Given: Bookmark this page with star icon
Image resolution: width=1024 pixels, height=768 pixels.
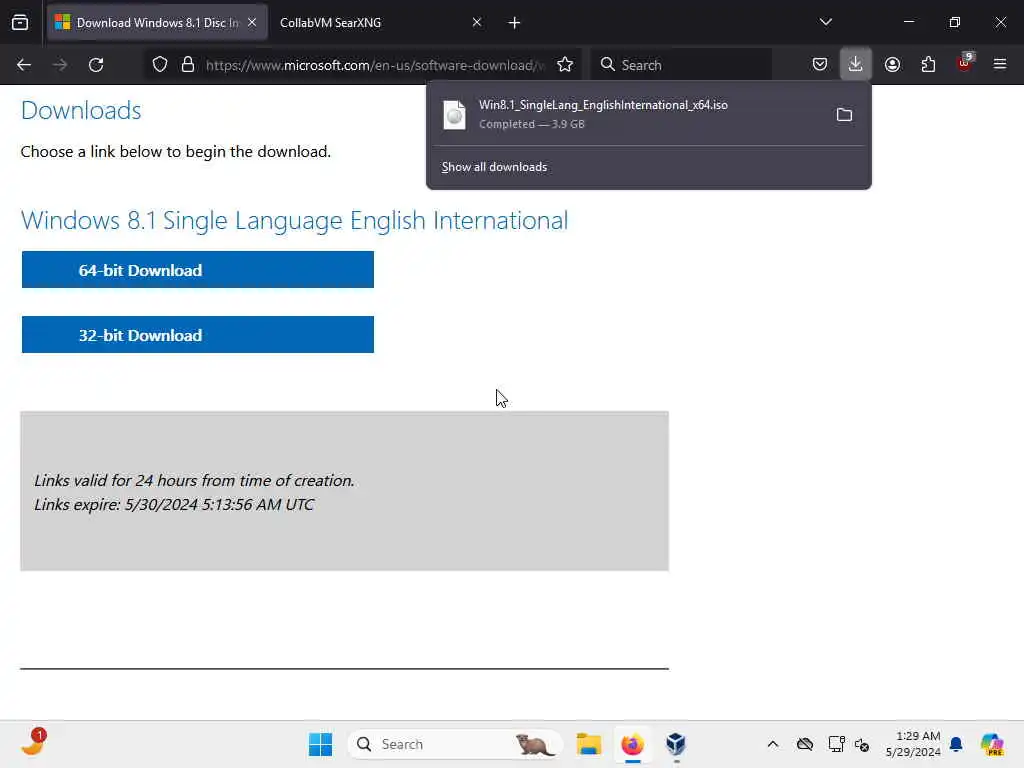Looking at the screenshot, I should (x=565, y=65).
